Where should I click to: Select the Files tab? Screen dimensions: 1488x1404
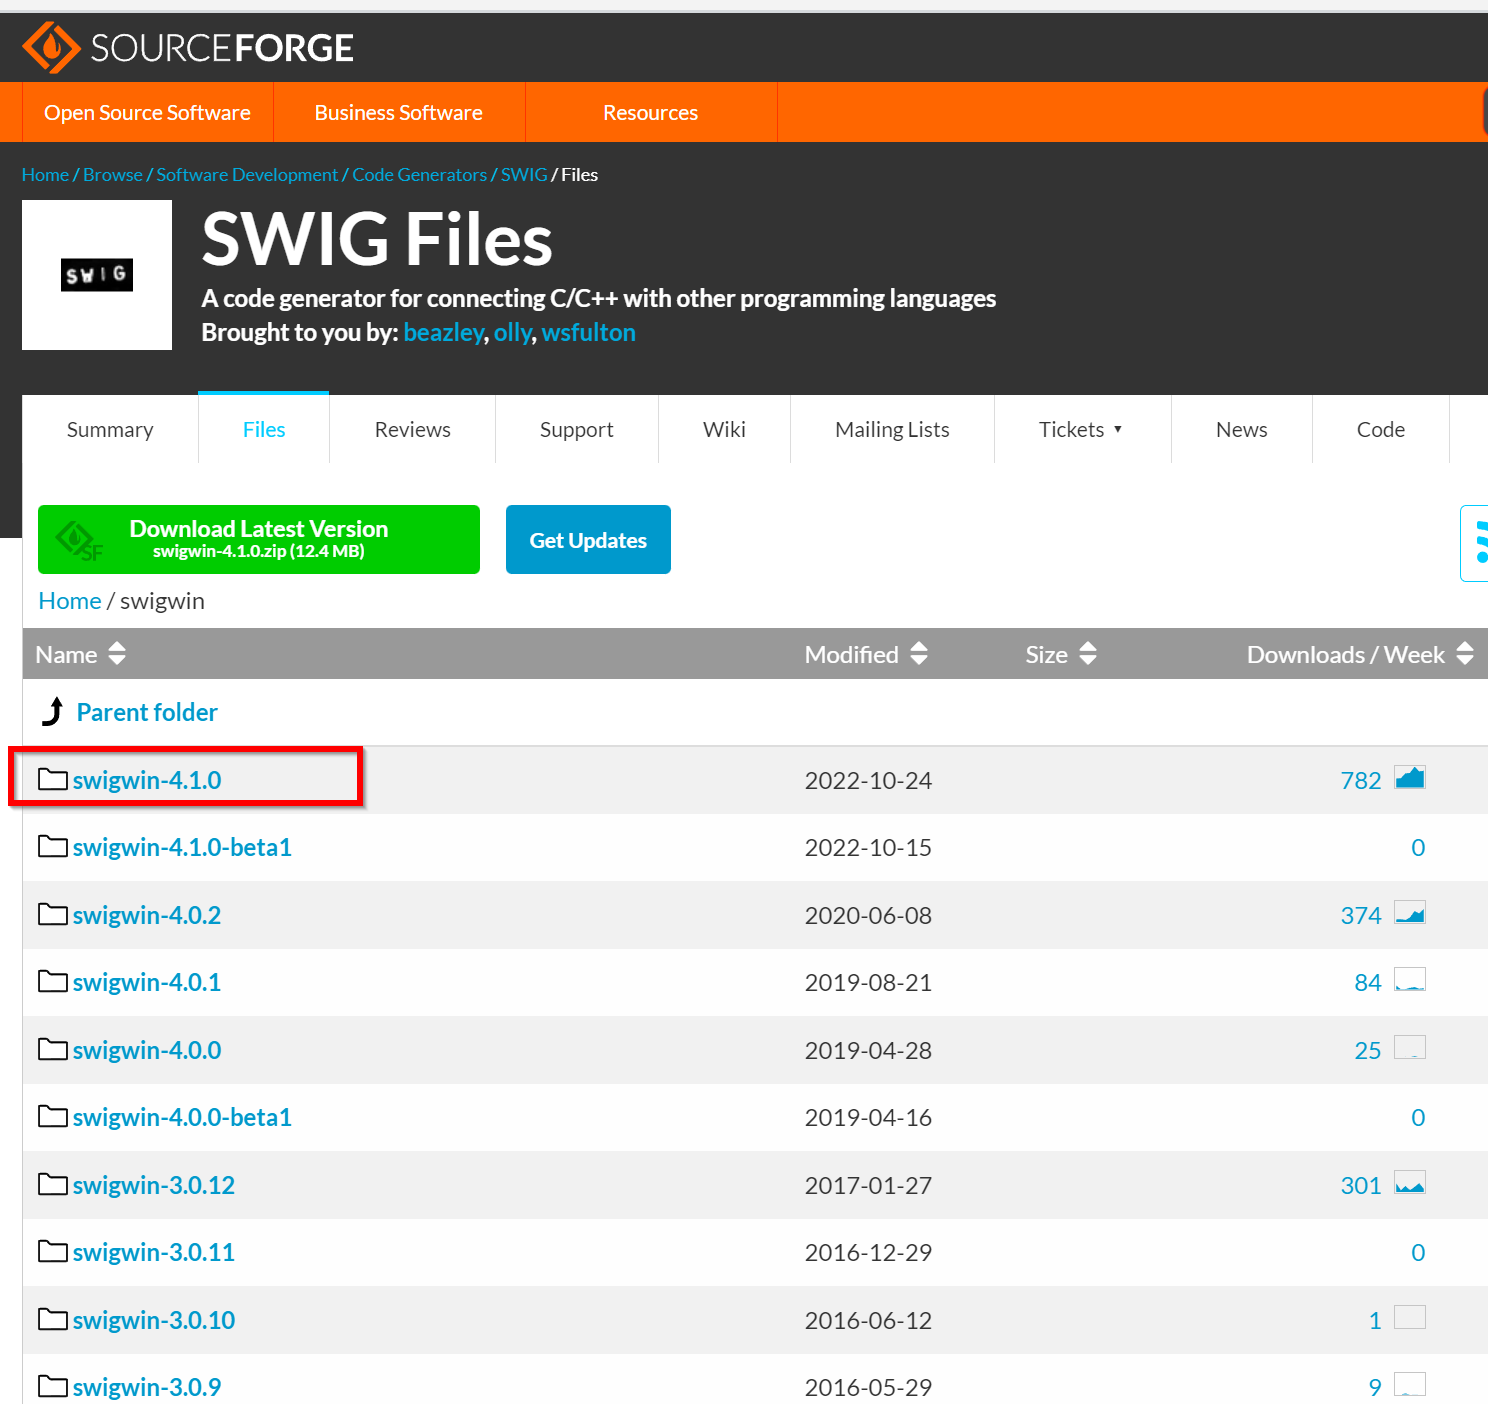(x=264, y=429)
